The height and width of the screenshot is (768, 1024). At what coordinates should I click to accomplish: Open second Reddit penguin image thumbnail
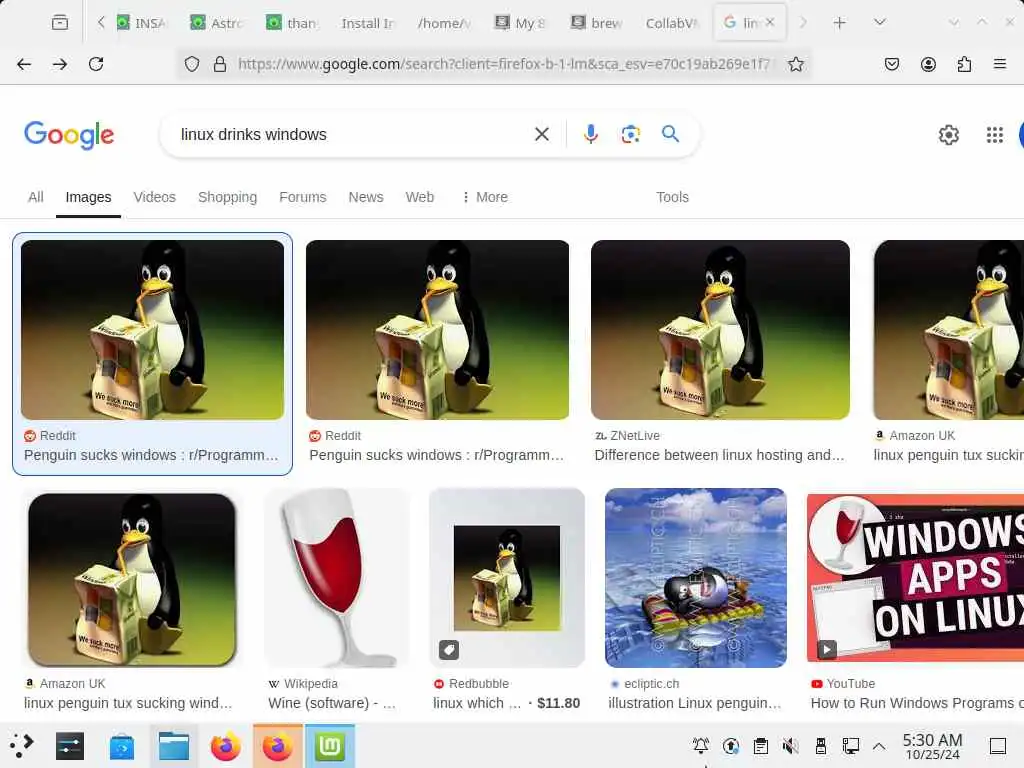[x=437, y=330]
